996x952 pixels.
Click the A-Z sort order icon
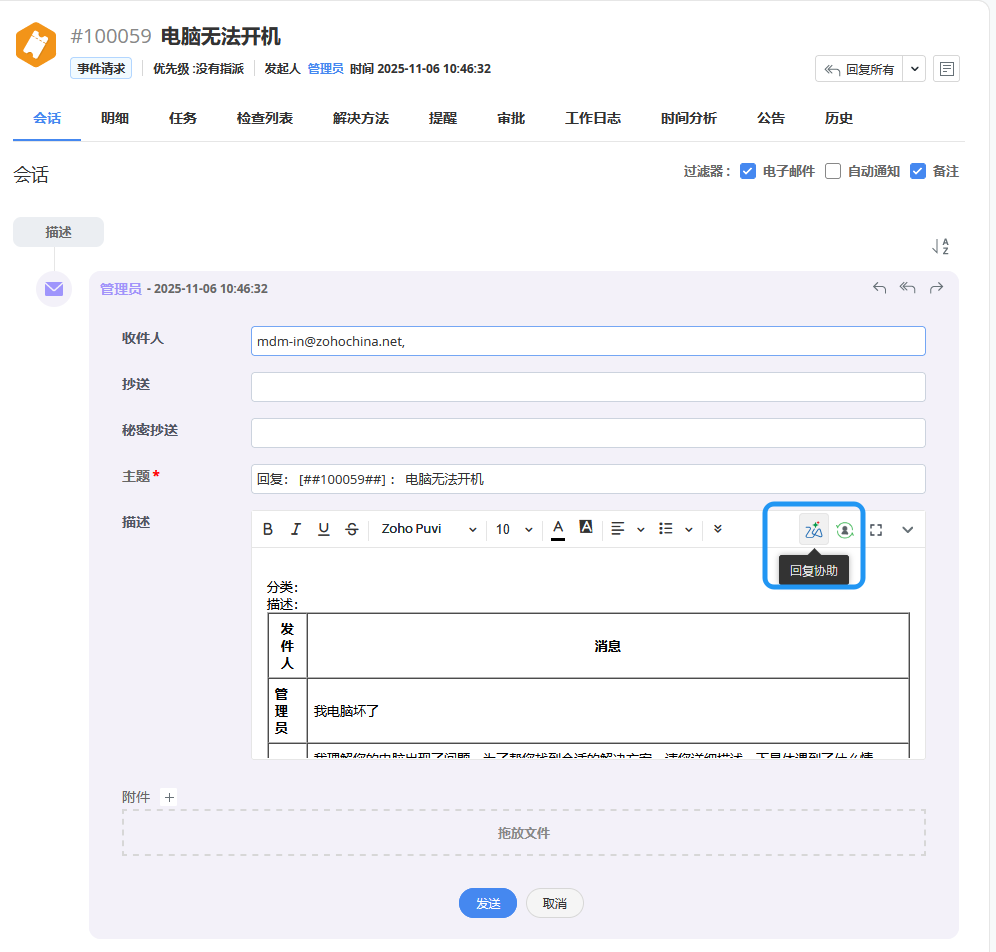(x=940, y=246)
